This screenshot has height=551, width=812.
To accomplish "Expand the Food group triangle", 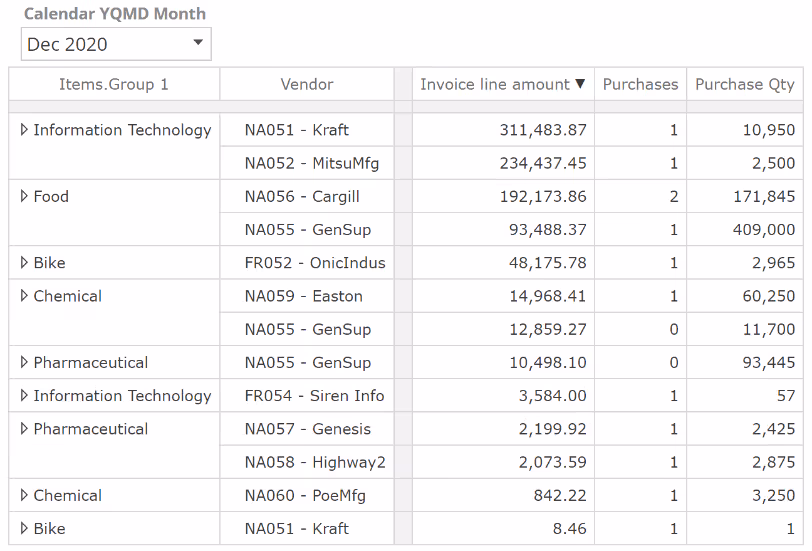I will click(24, 196).
